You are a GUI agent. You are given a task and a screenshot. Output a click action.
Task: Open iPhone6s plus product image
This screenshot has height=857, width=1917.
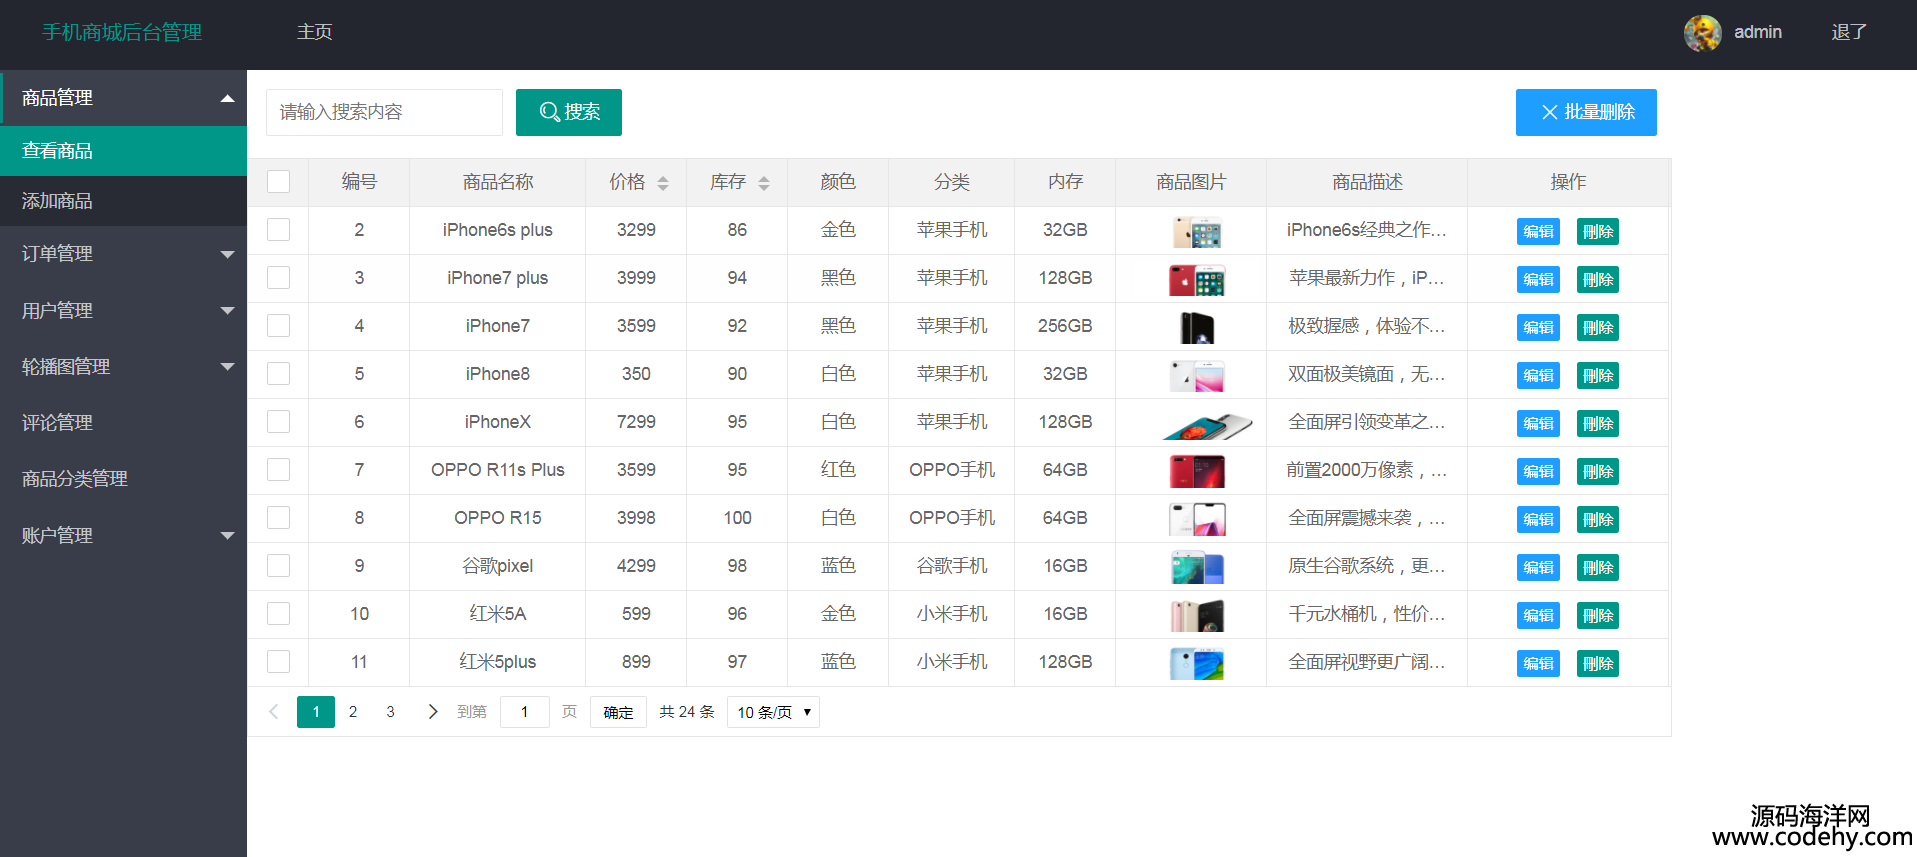click(1197, 231)
